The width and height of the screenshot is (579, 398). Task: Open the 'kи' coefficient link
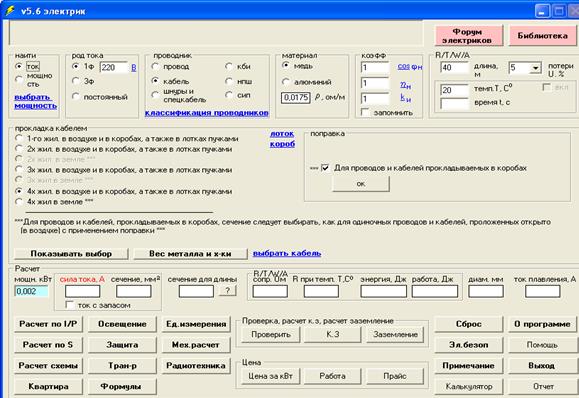click(405, 98)
